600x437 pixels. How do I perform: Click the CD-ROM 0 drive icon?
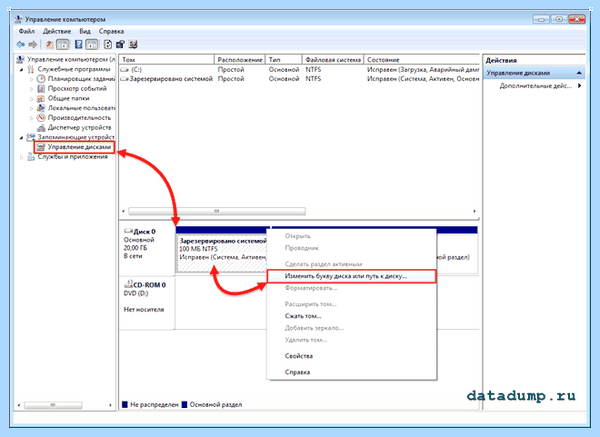point(128,285)
